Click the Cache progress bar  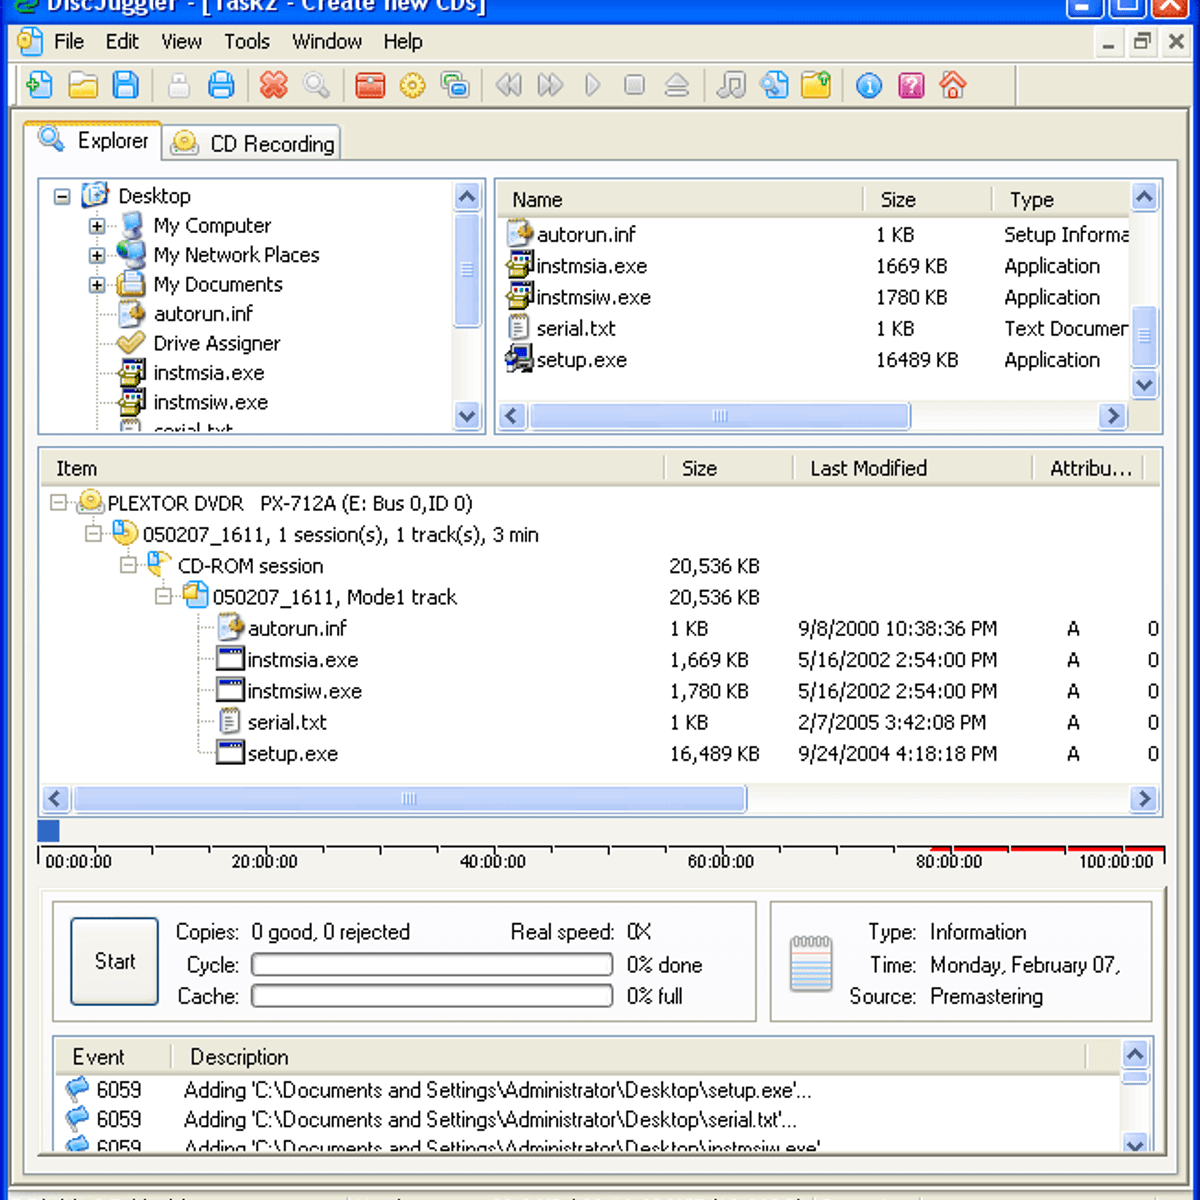click(432, 996)
